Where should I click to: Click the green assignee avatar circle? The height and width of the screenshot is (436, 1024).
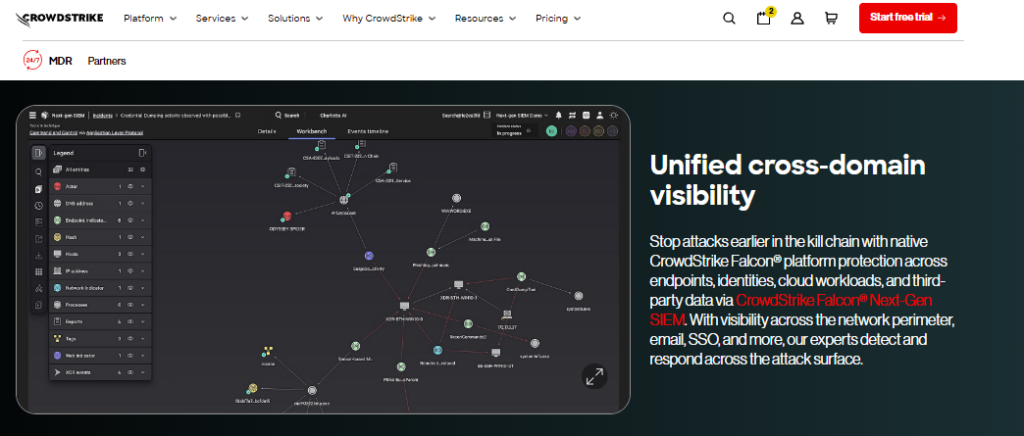tap(552, 131)
